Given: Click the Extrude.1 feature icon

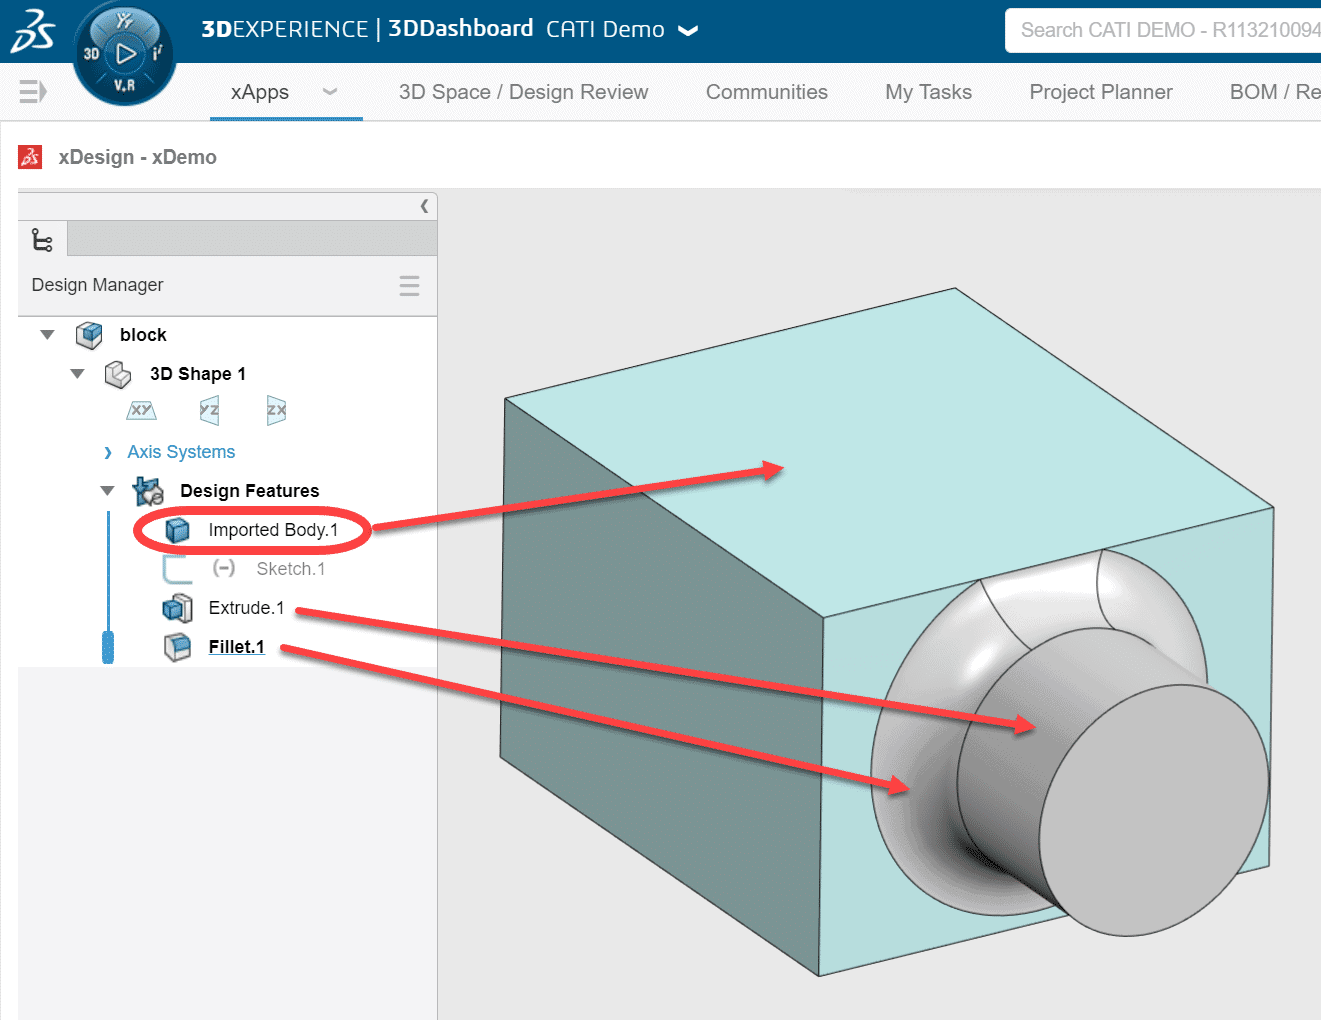Looking at the screenshot, I should point(177,608).
